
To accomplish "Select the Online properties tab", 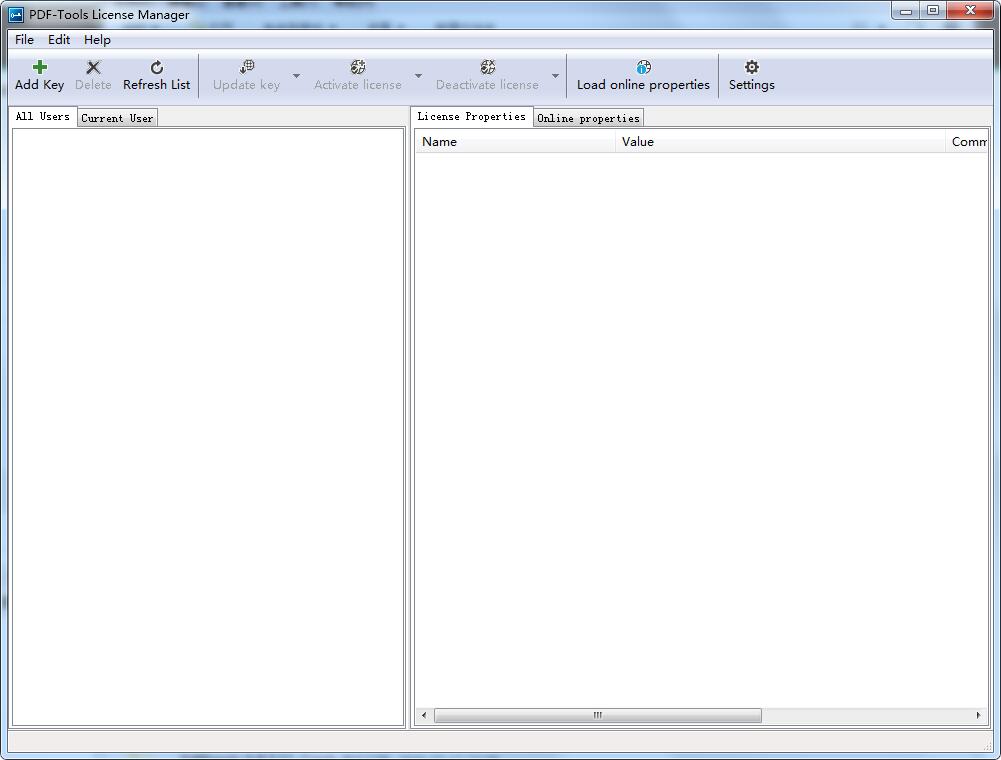I will [x=588, y=118].
